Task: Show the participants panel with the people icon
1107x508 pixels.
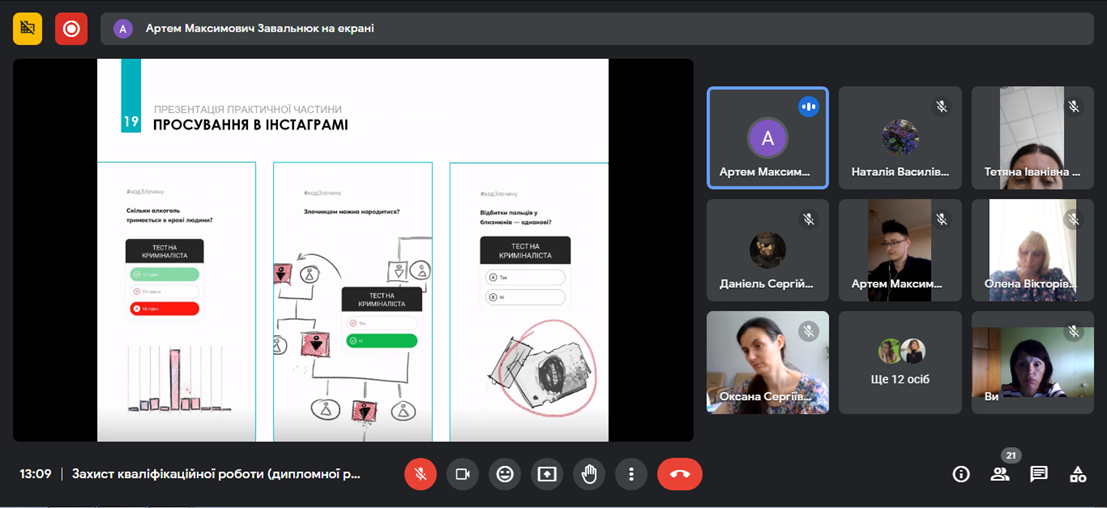Action: (1000, 474)
